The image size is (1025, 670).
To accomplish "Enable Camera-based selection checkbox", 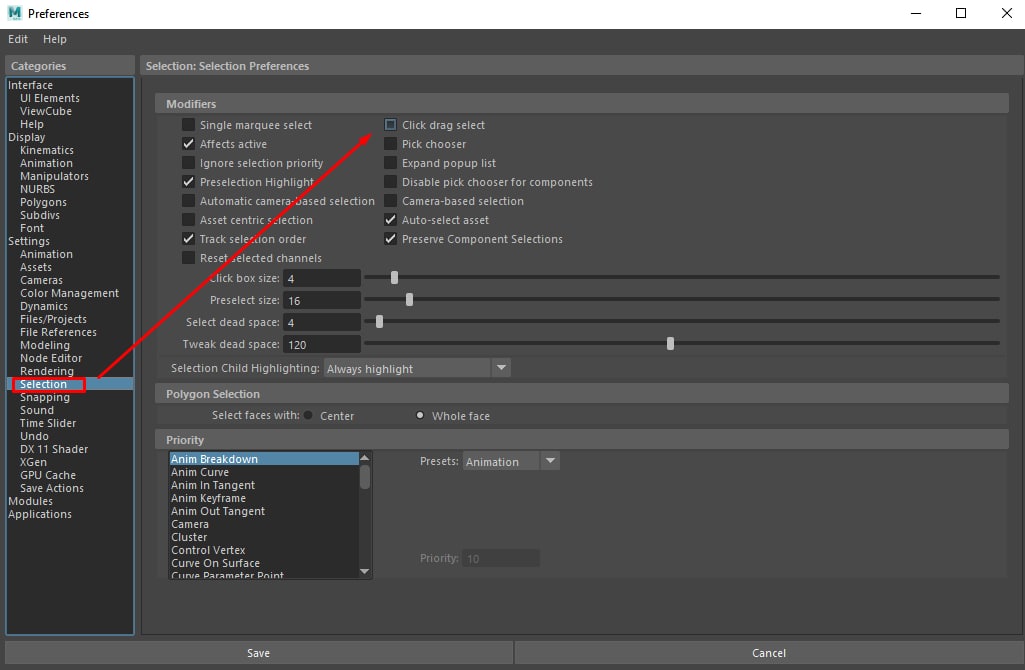I will (390, 201).
